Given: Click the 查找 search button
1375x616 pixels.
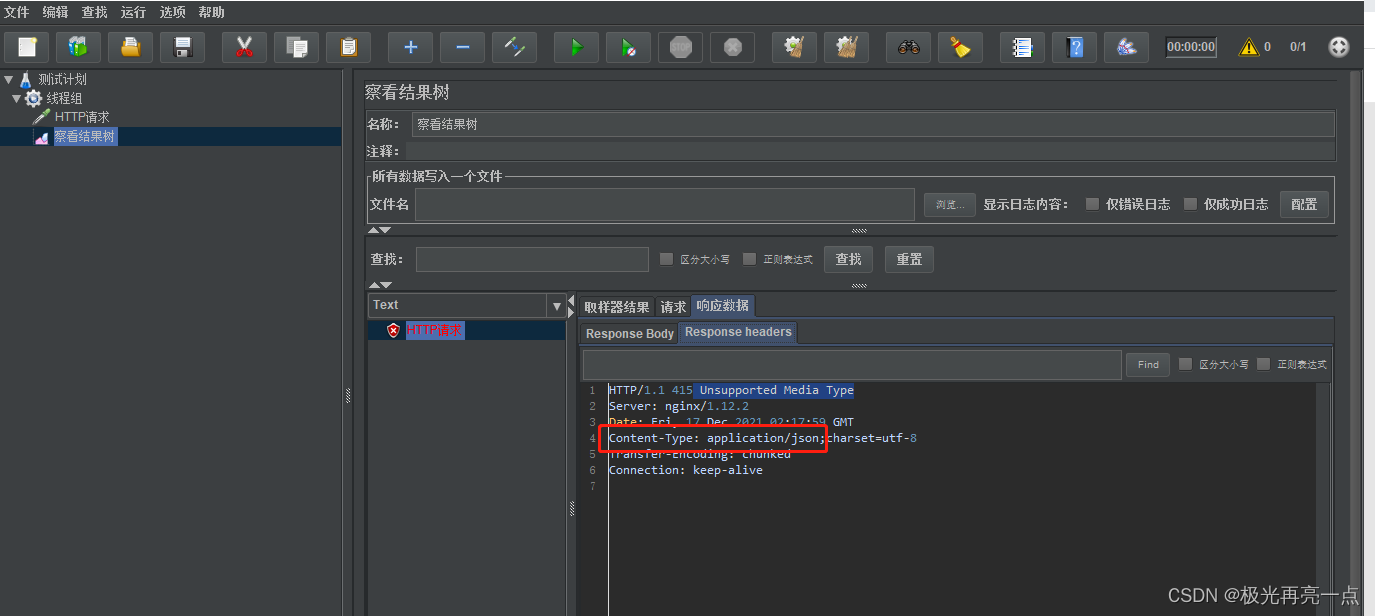Looking at the screenshot, I should 849,259.
